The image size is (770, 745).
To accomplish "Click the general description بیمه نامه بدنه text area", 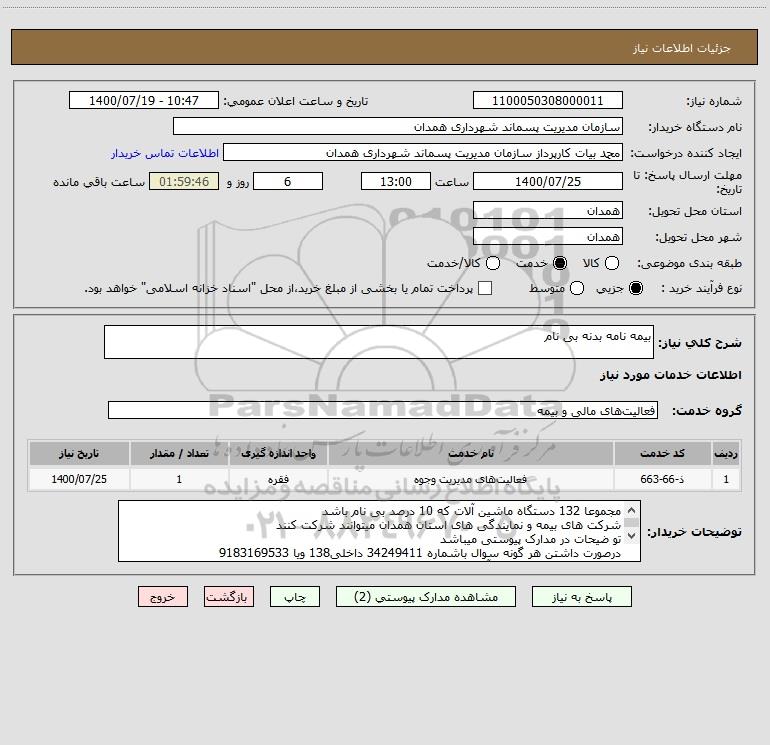I will click(x=379, y=342).
